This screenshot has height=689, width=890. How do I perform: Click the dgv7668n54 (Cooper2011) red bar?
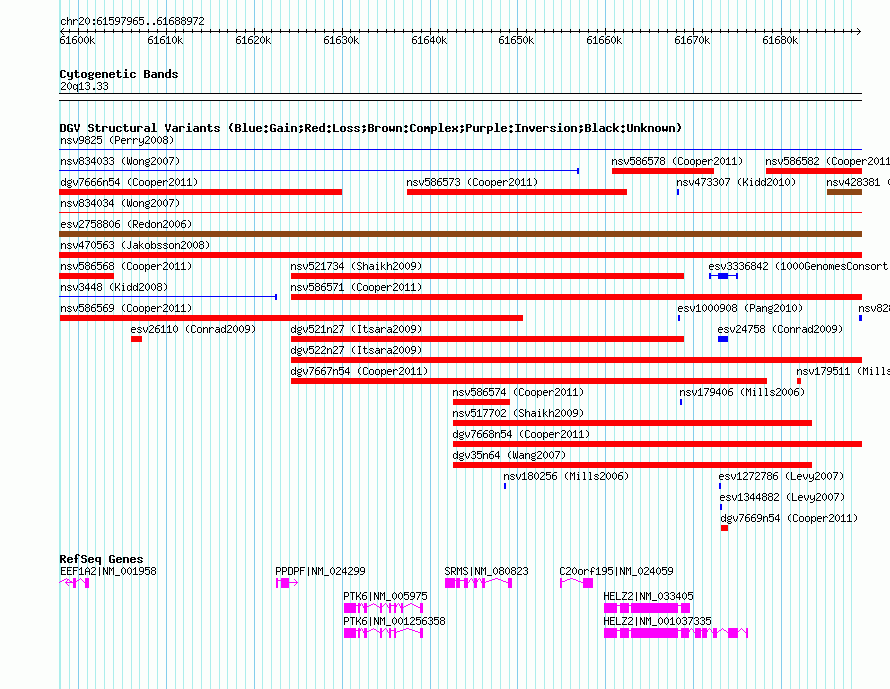(657, 444)
